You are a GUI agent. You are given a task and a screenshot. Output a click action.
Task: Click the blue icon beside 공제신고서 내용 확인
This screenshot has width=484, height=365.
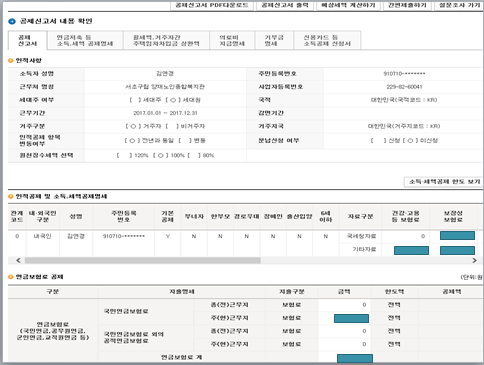point(12,21)
